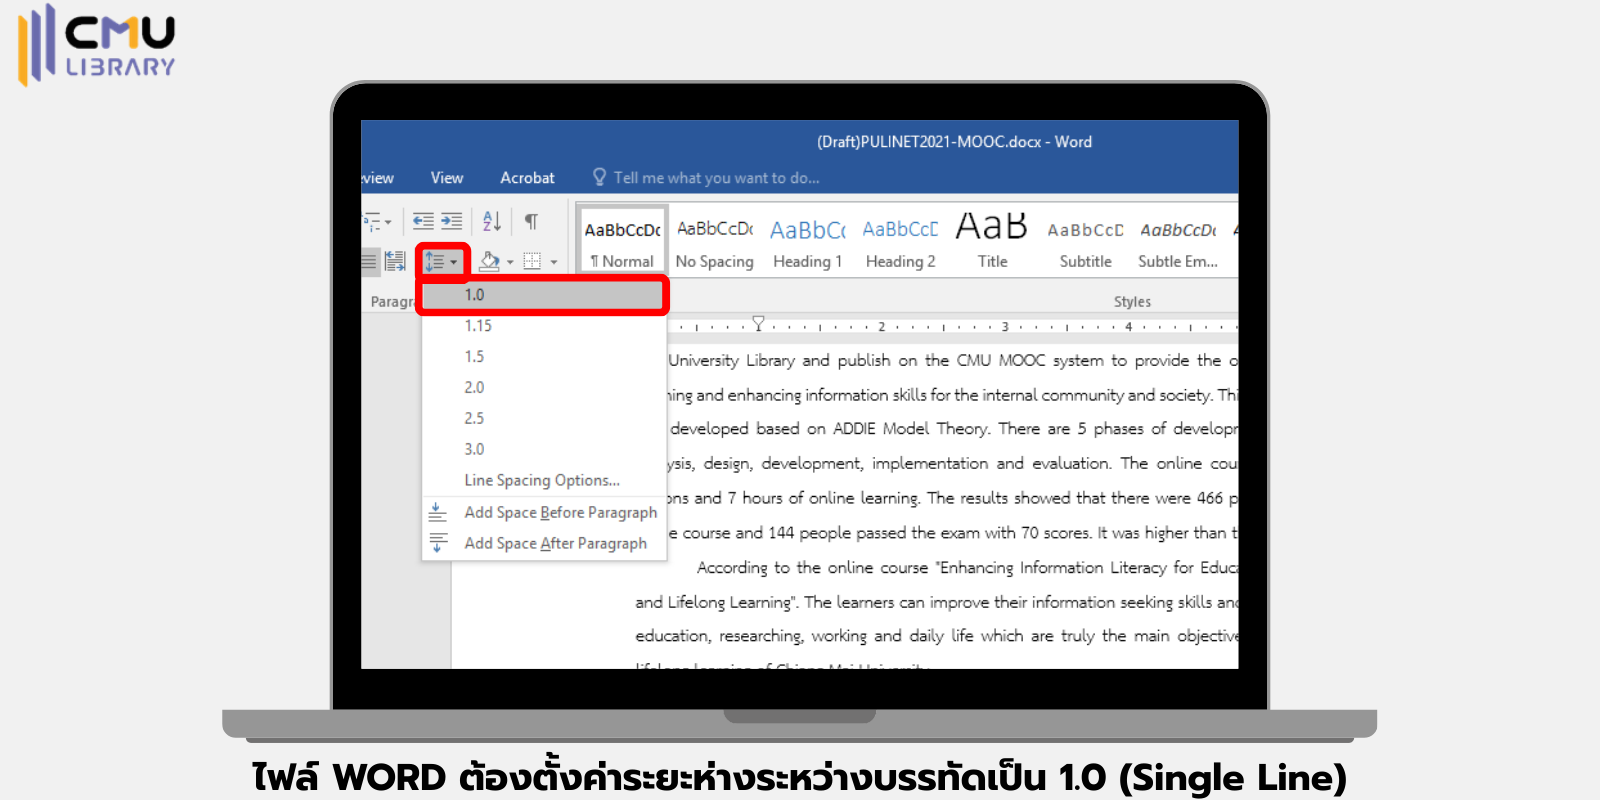Apply the Heading 1 style

(808, 243)
